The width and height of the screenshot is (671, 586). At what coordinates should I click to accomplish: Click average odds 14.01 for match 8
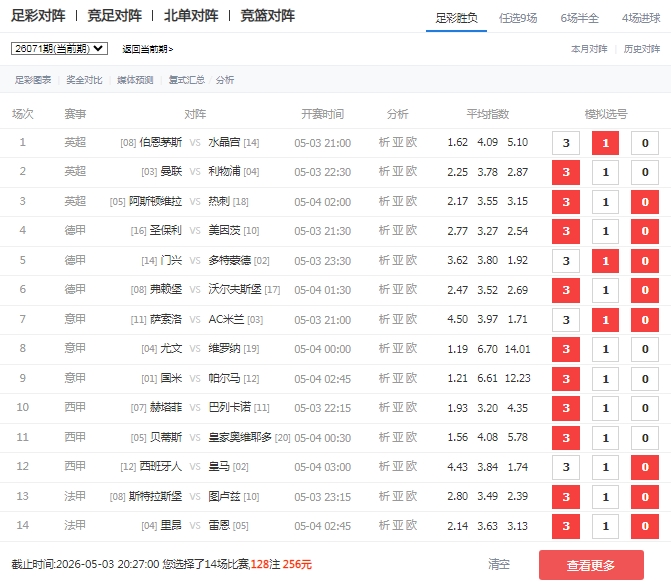[x=517, y=349]
